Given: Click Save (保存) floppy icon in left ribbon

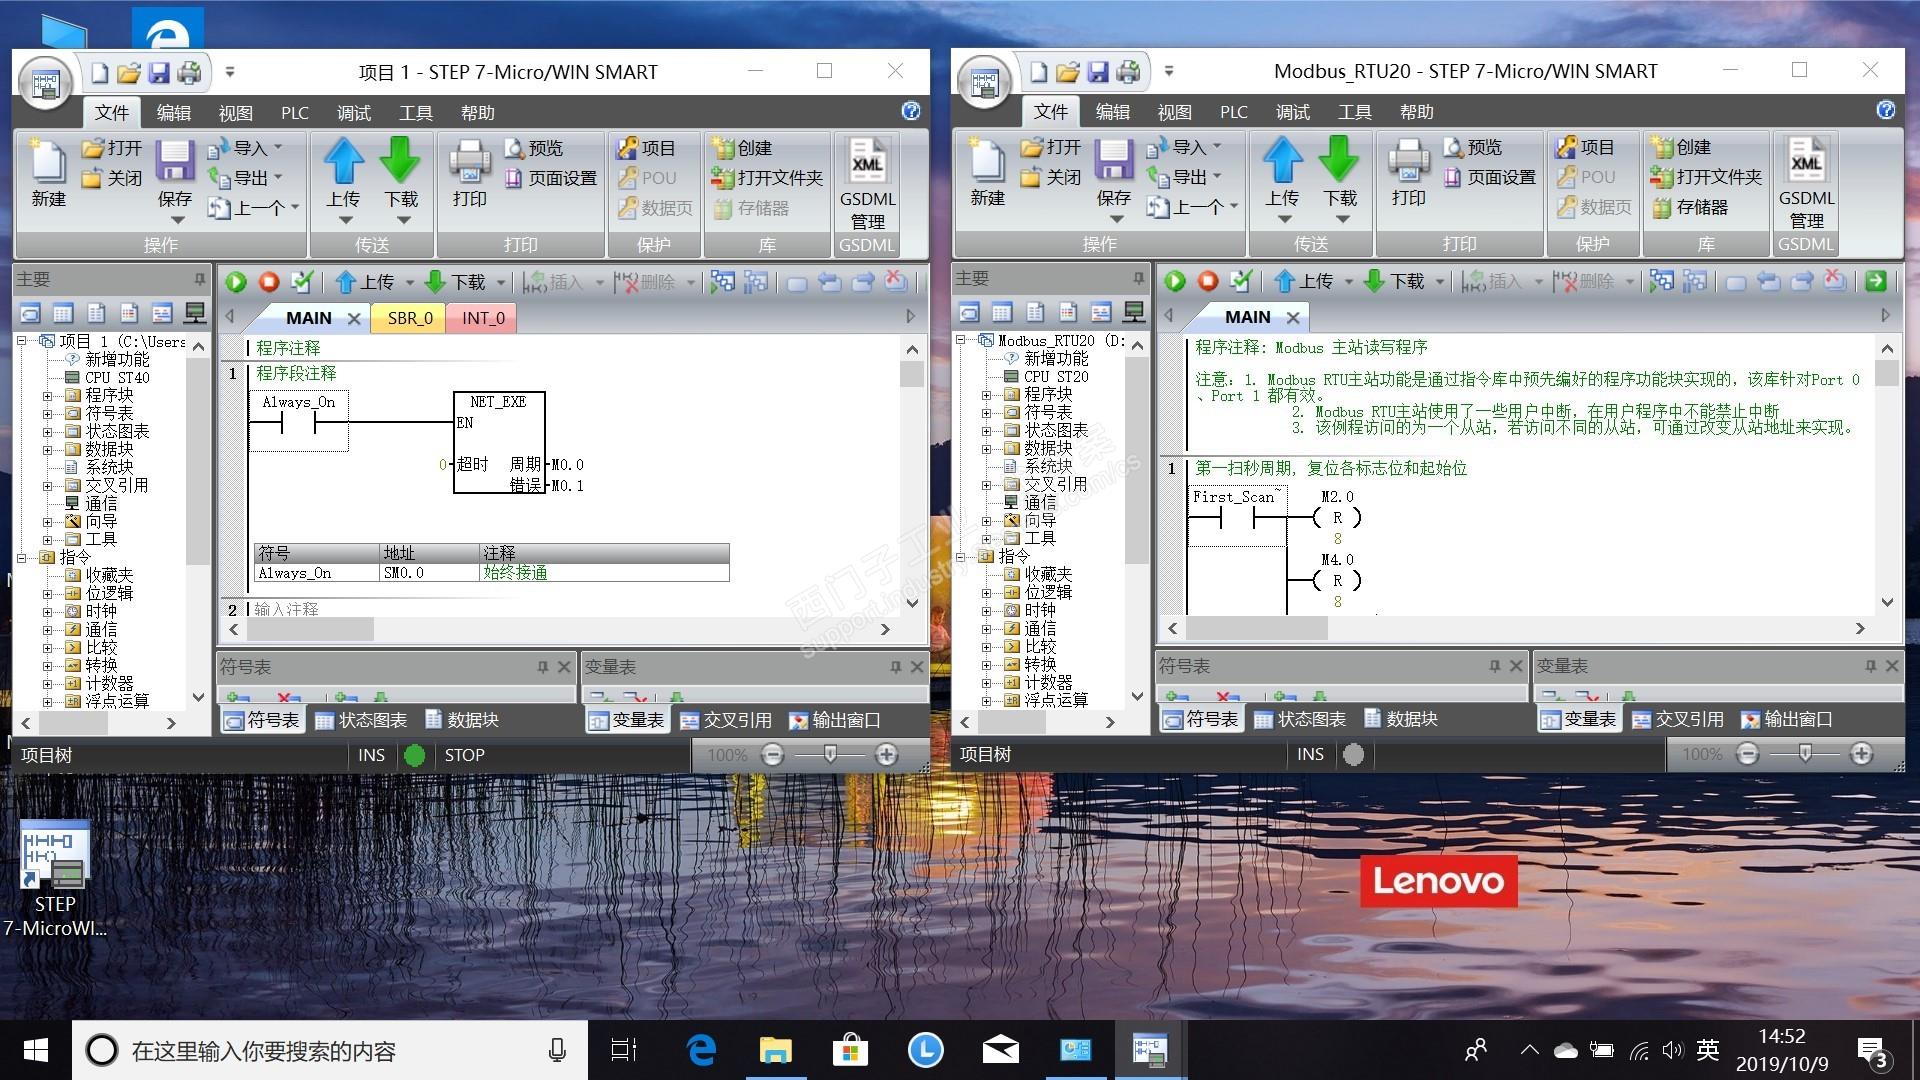Looking at the screenshot, I should pos(175,162).
